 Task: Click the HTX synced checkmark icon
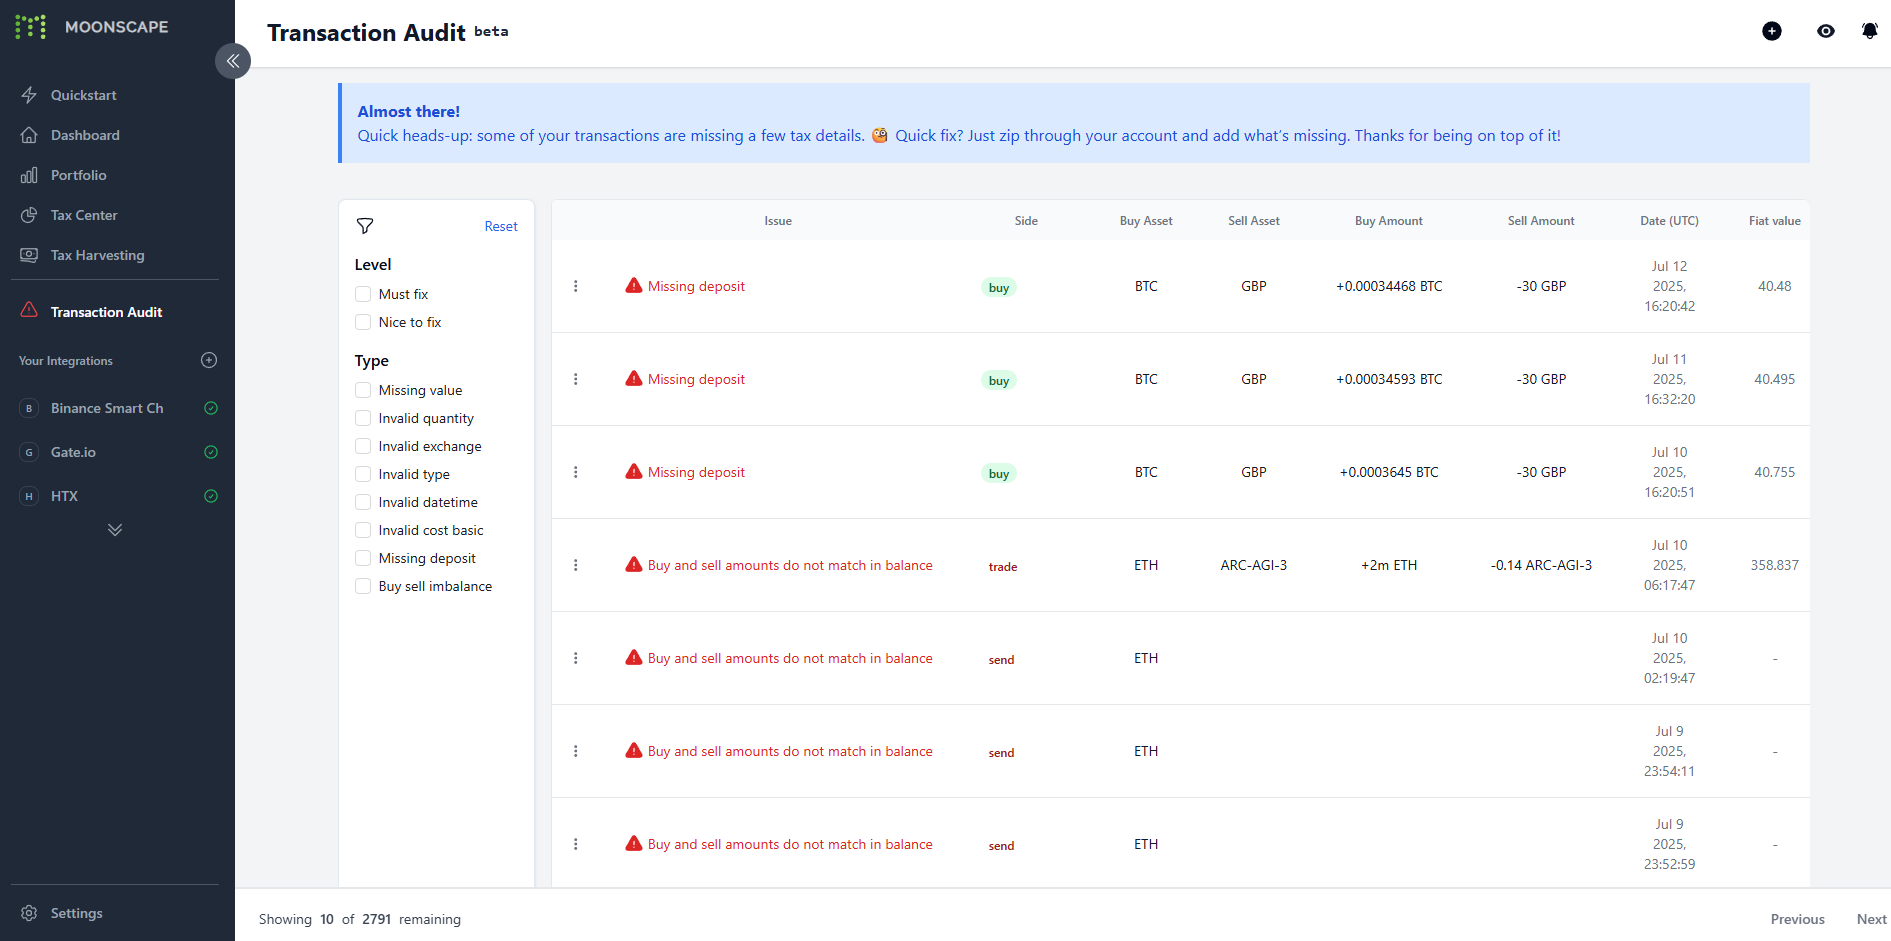coord(211,496)
